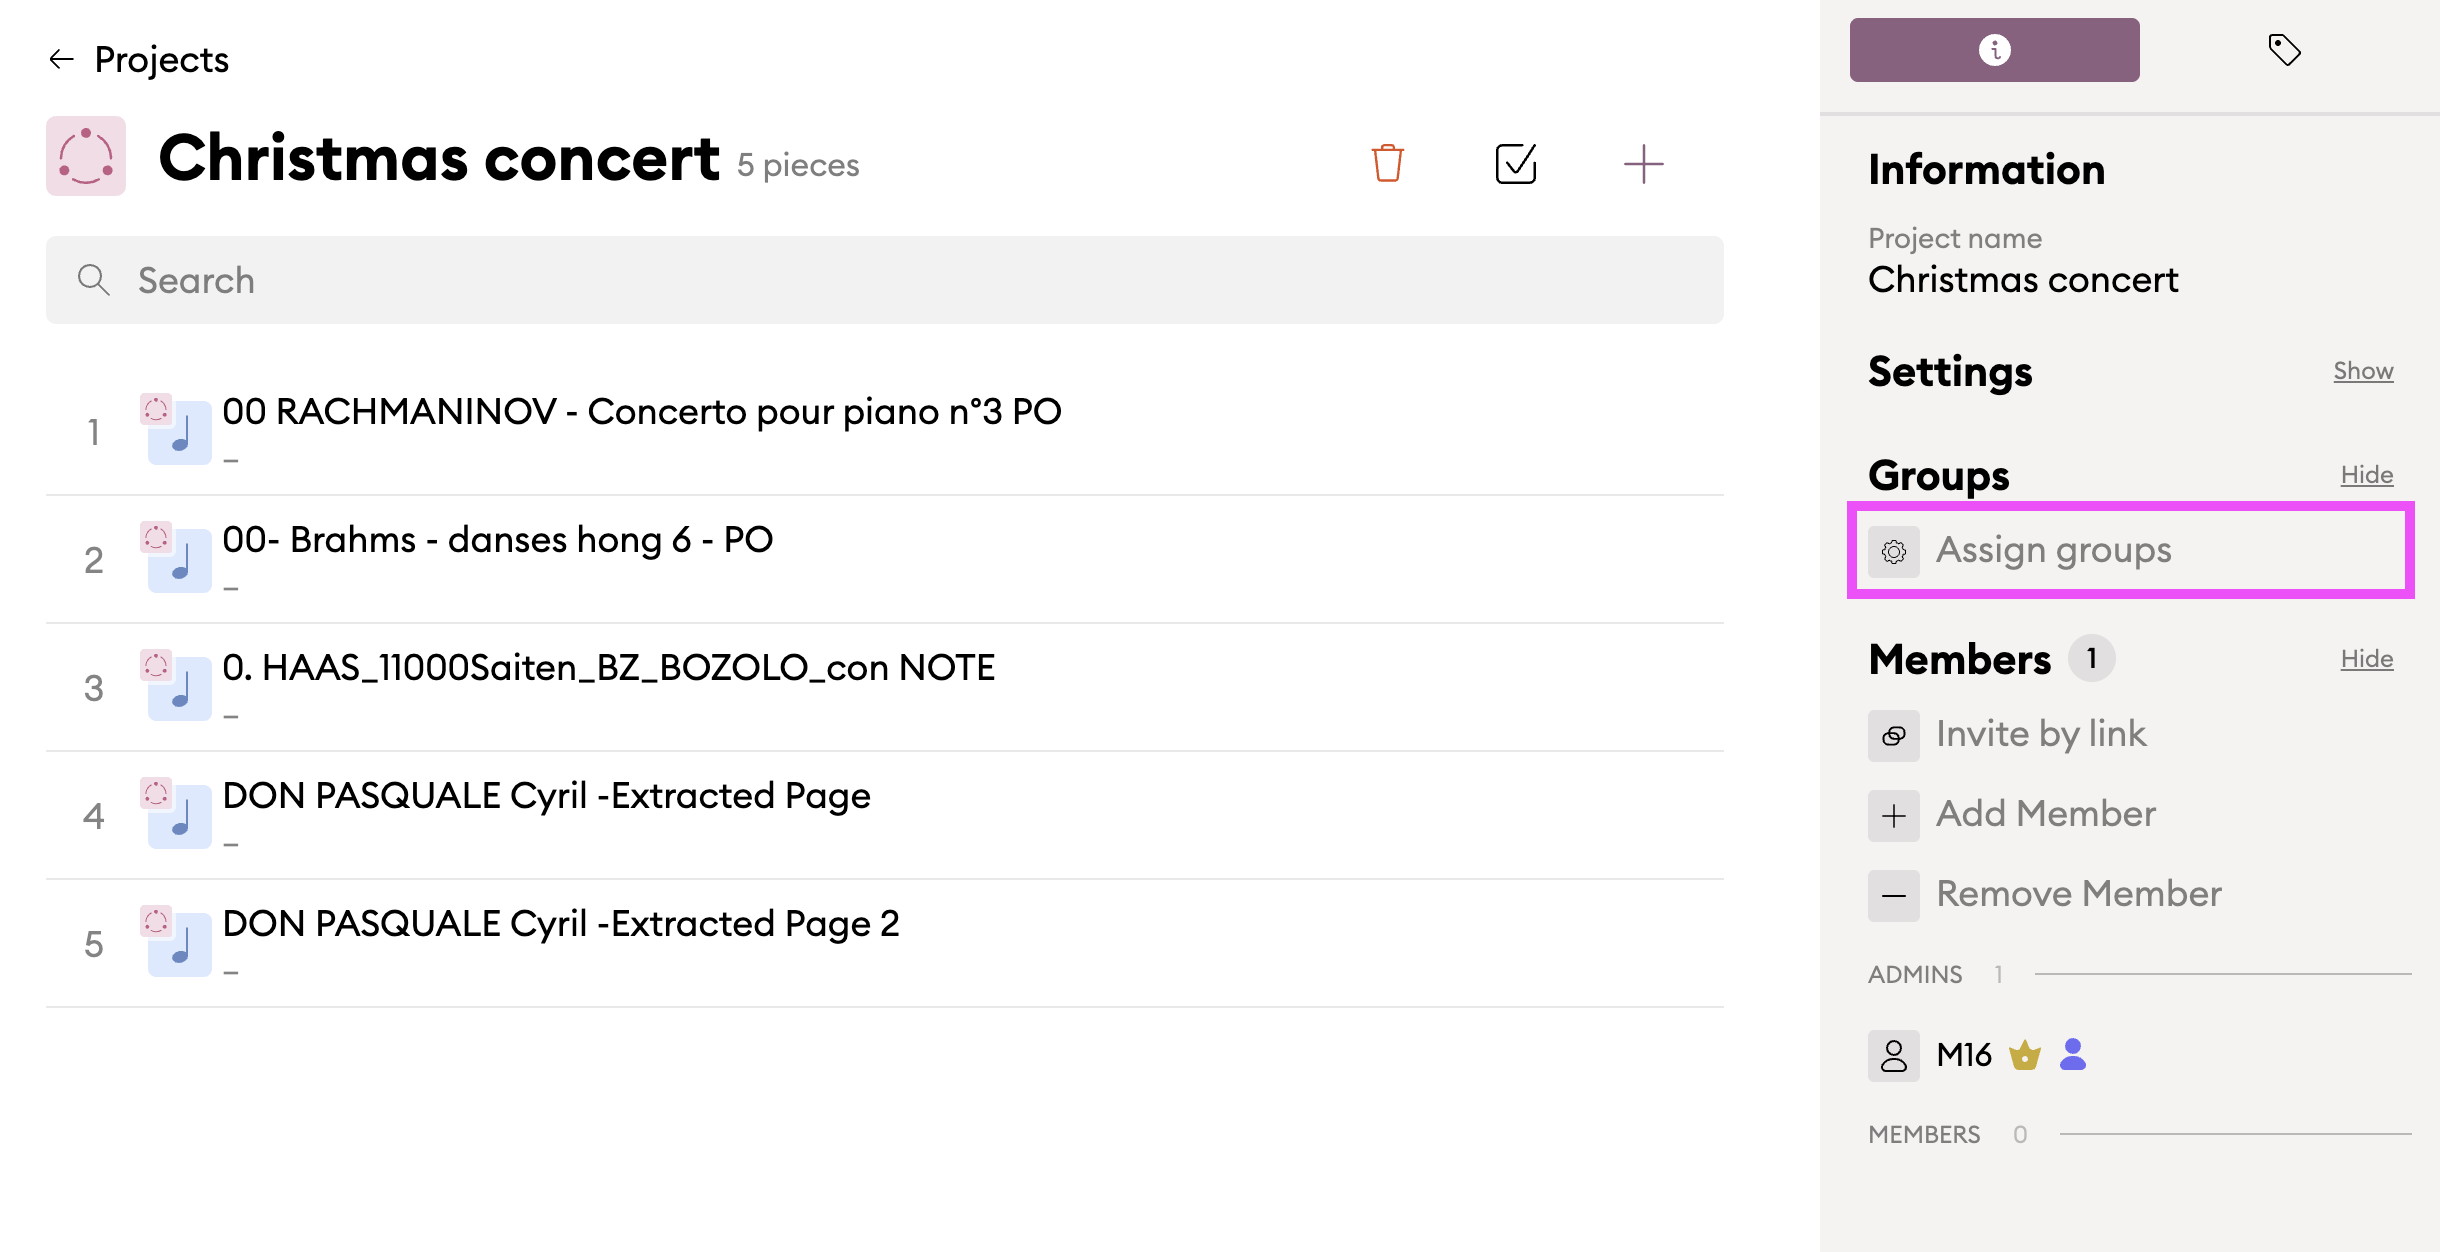Viewport: 2440px width, 1252px height.
Task: Open M16 admin user avatar icon
Action: (x=1893, y=1056)
